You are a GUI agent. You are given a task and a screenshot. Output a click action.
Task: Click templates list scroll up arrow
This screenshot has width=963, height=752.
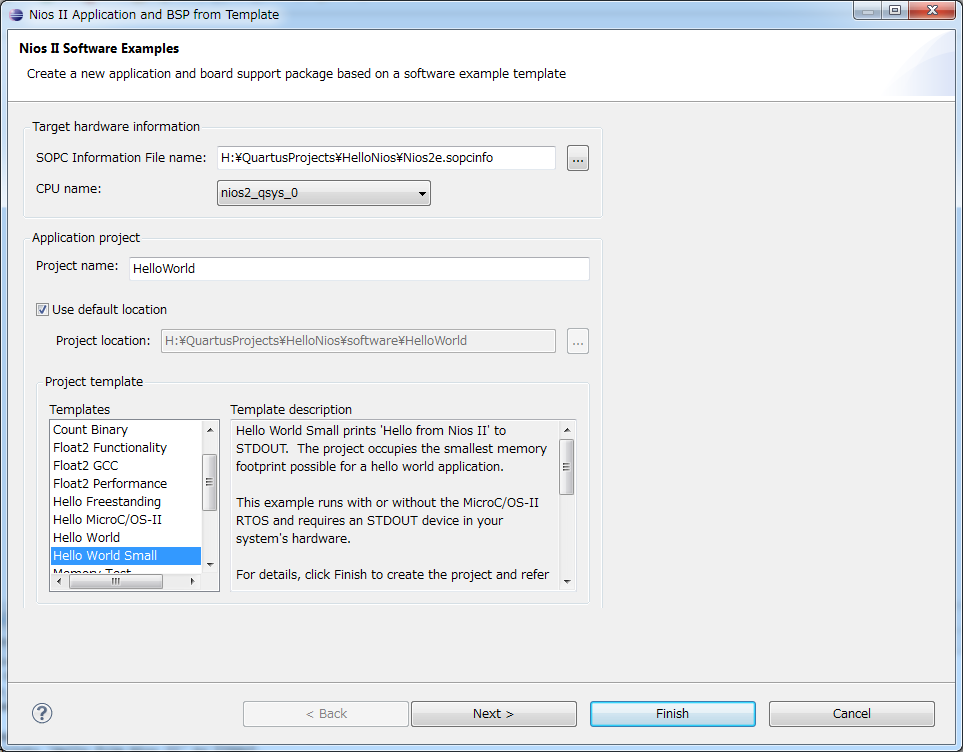[x=210, y=429]
